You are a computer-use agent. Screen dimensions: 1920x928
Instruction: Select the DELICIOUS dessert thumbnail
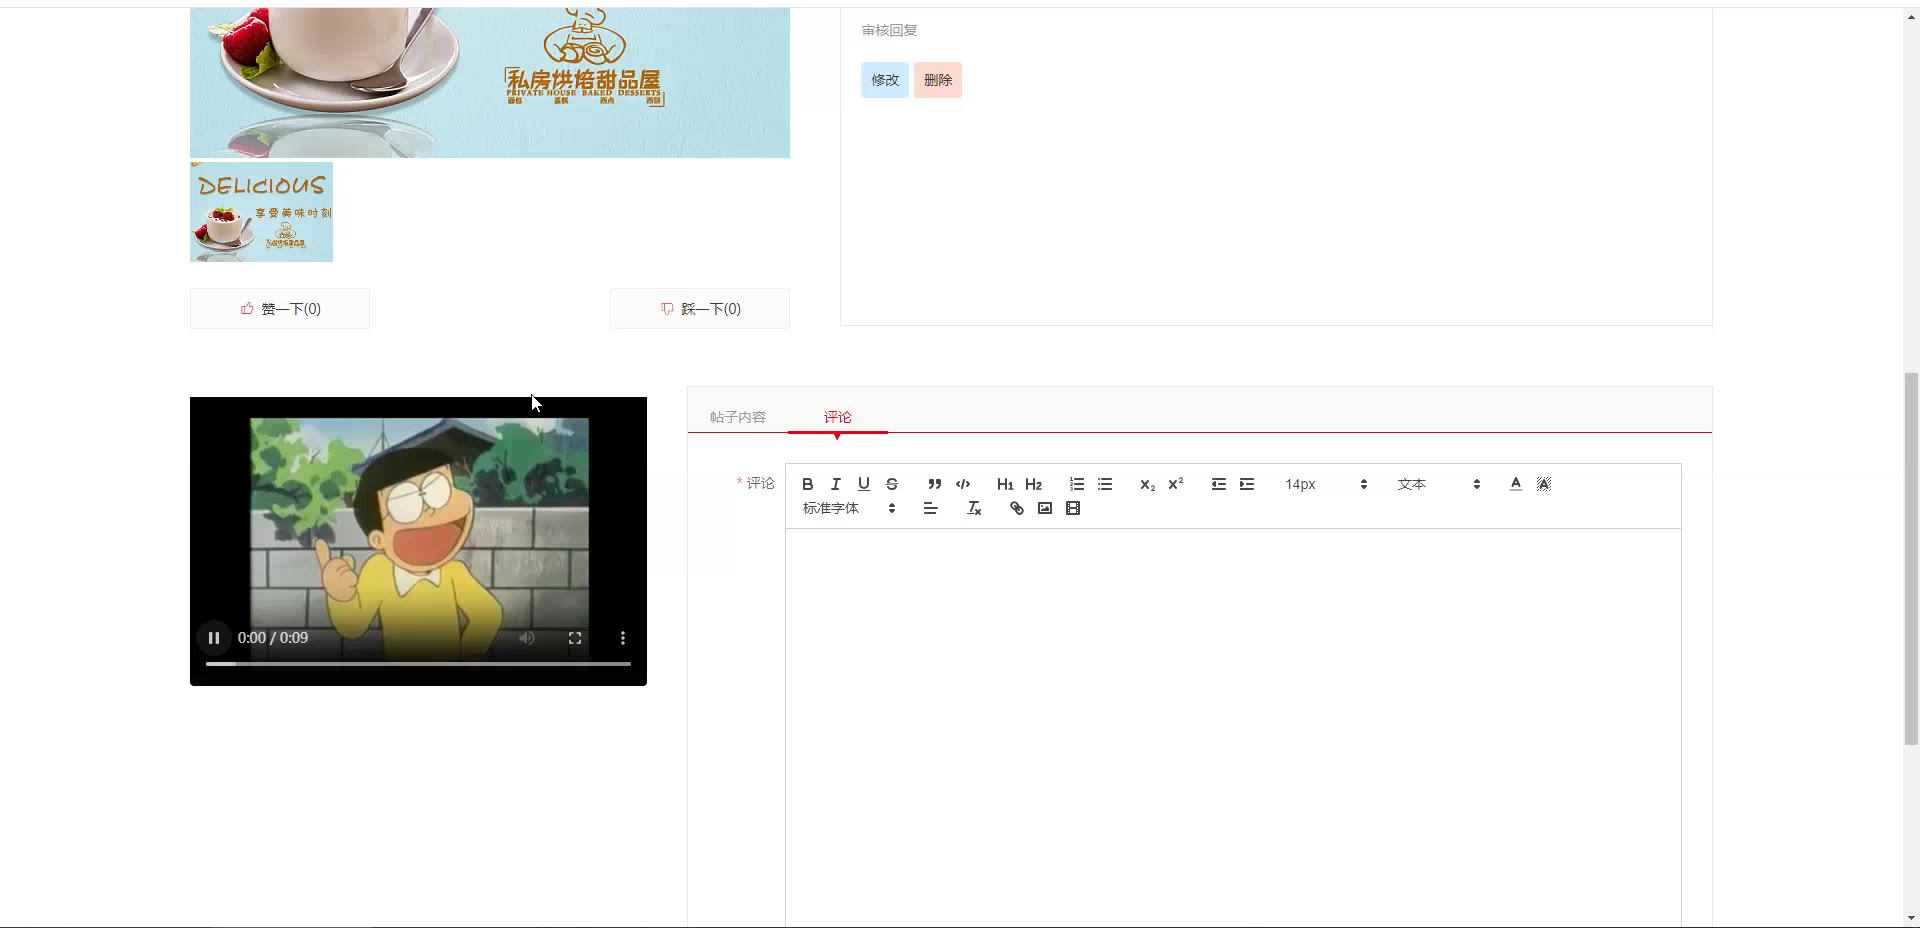[261, 212]
